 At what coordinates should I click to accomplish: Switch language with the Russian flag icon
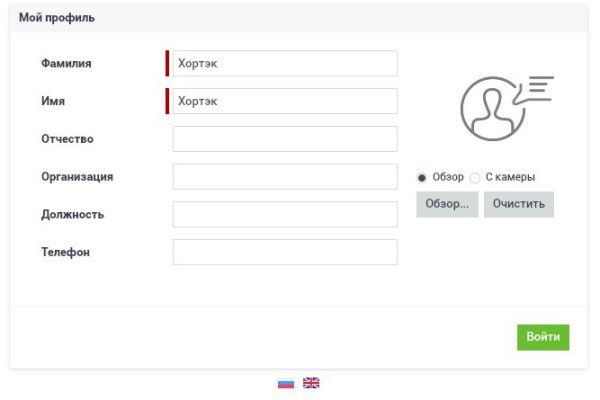point(286,383)
